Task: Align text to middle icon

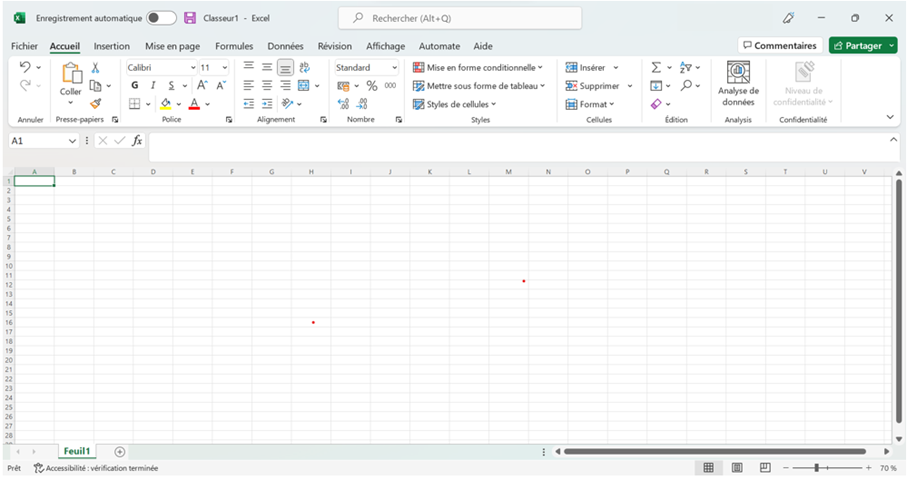Action: (267, 67)
